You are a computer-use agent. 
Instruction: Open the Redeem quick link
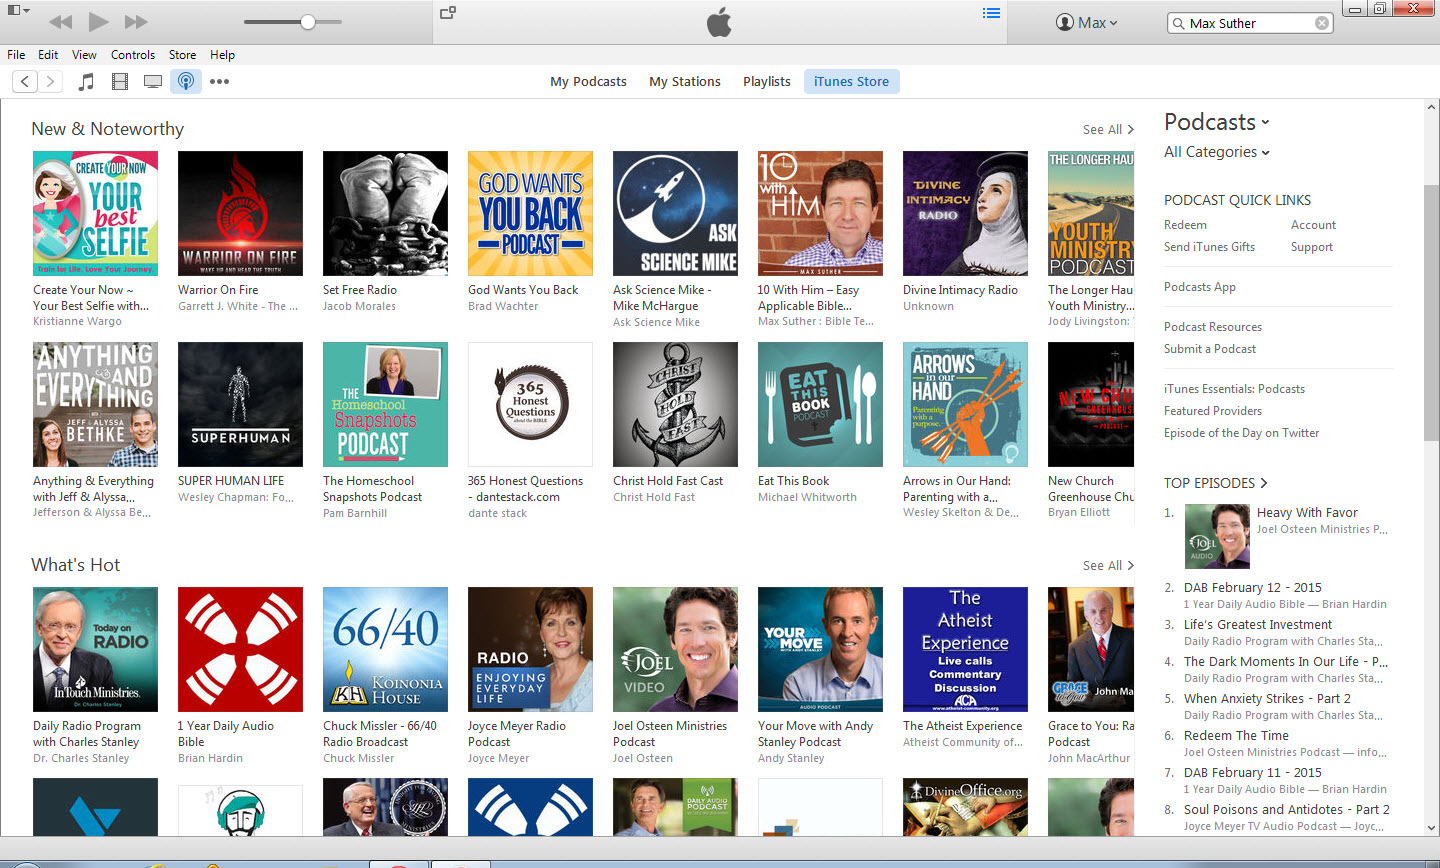coord(1185,225)
